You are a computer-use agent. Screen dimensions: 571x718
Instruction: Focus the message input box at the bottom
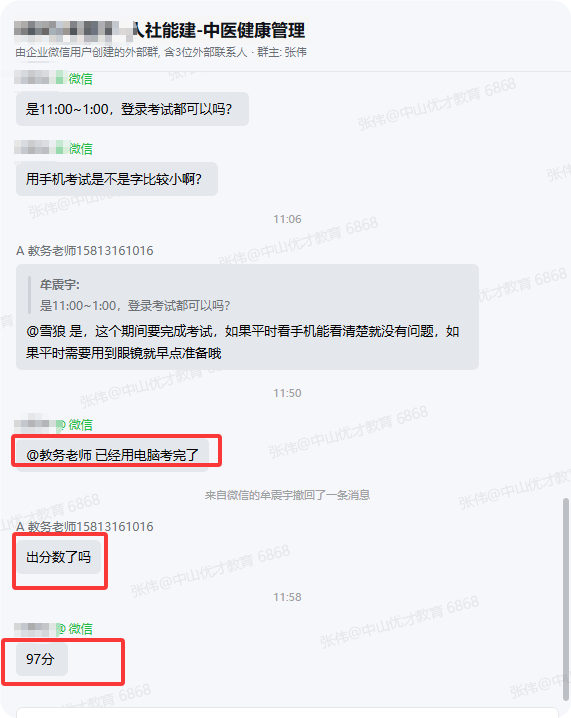click(x=287, y=713)
